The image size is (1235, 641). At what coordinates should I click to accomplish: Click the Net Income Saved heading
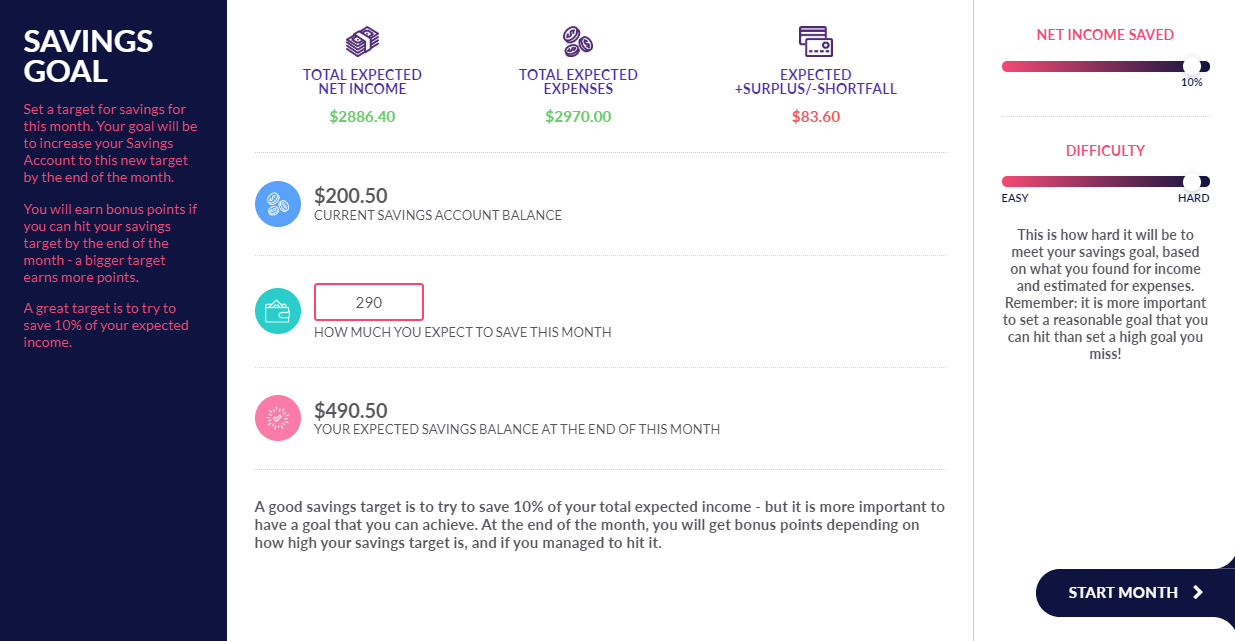click(x=1105, y=35)
